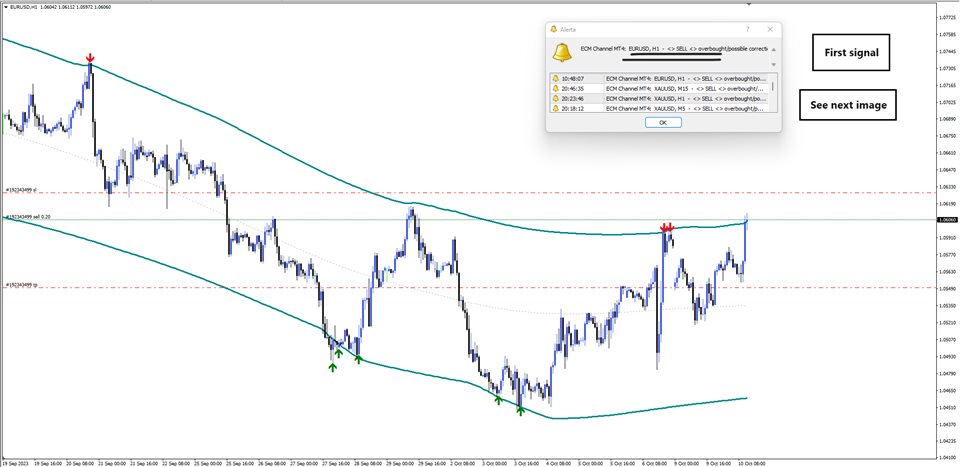Click the stop loss (sl) line label
The image size is (960, 467).
21,190
